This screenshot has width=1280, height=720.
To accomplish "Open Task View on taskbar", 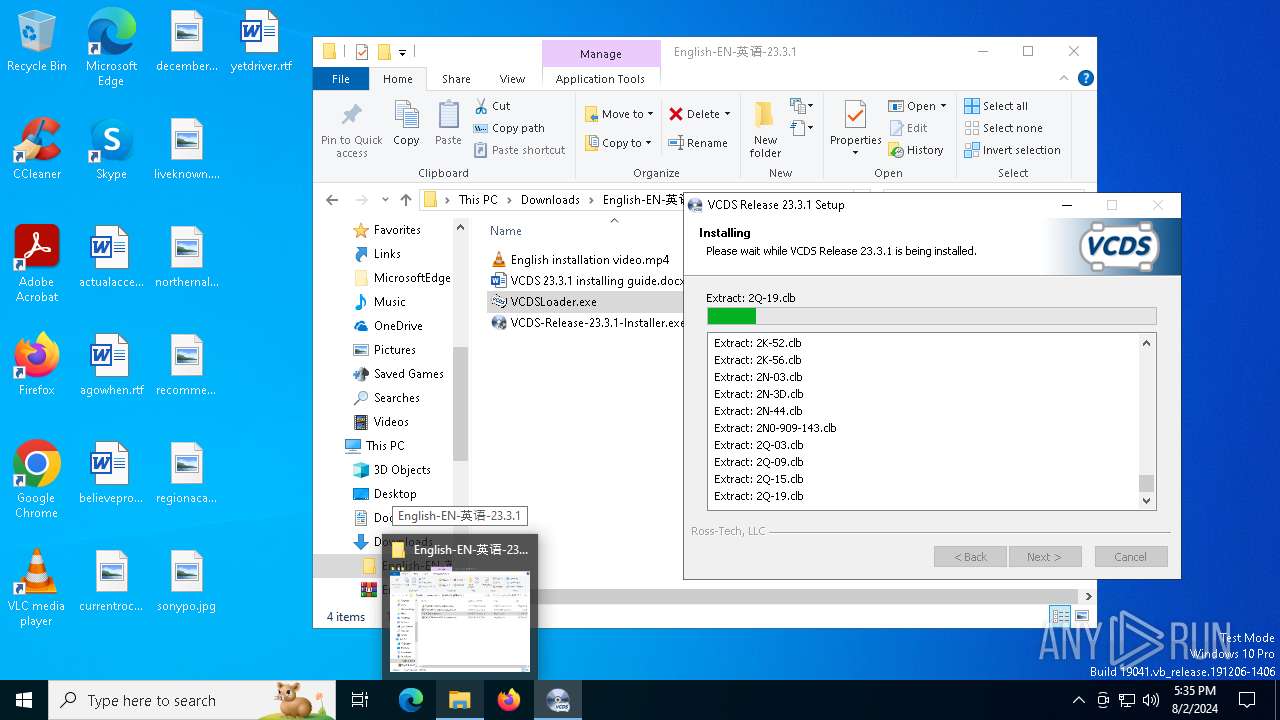I will pyautogui.click(x=360, y=700).
